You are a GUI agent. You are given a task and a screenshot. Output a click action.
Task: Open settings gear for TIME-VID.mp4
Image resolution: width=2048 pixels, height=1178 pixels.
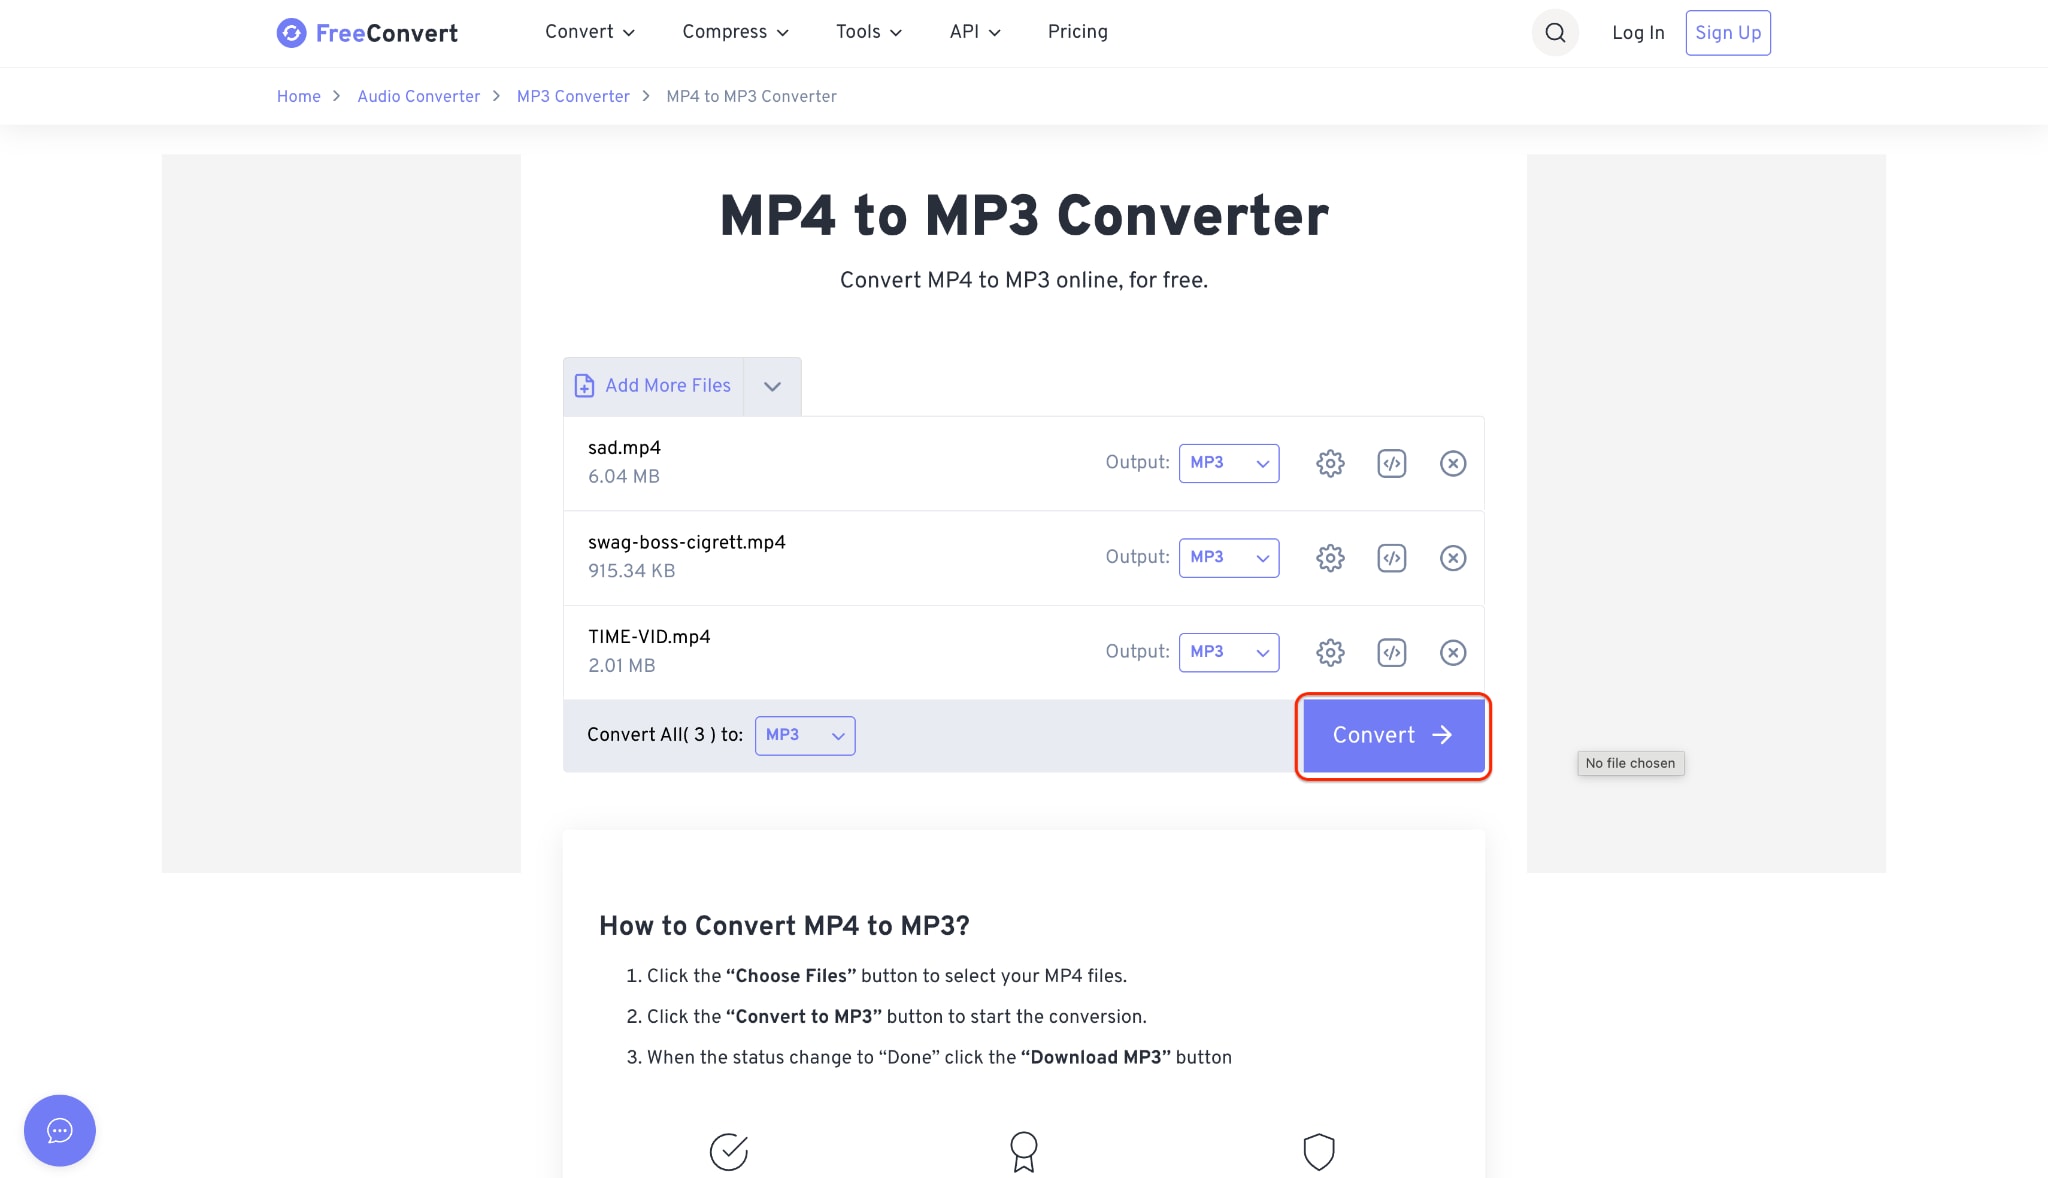coord(1330,653)
